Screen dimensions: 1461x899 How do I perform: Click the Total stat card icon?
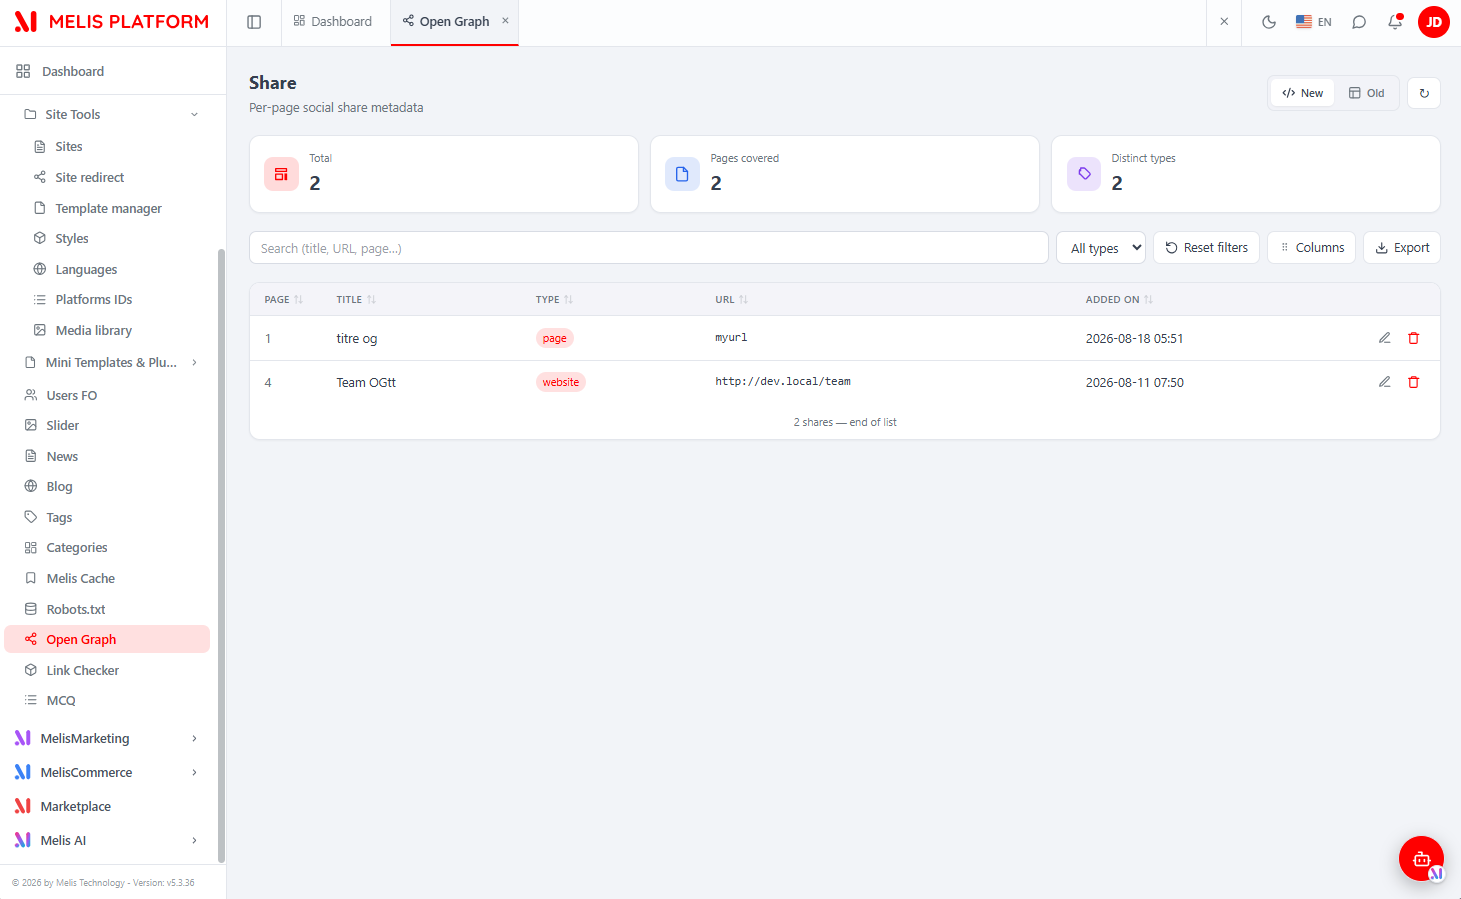[x=281, y=174]
